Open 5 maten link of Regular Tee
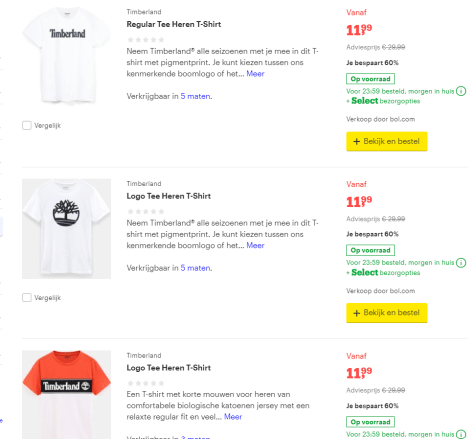Viewport: 475px width, 439px height. pos(196,96)
